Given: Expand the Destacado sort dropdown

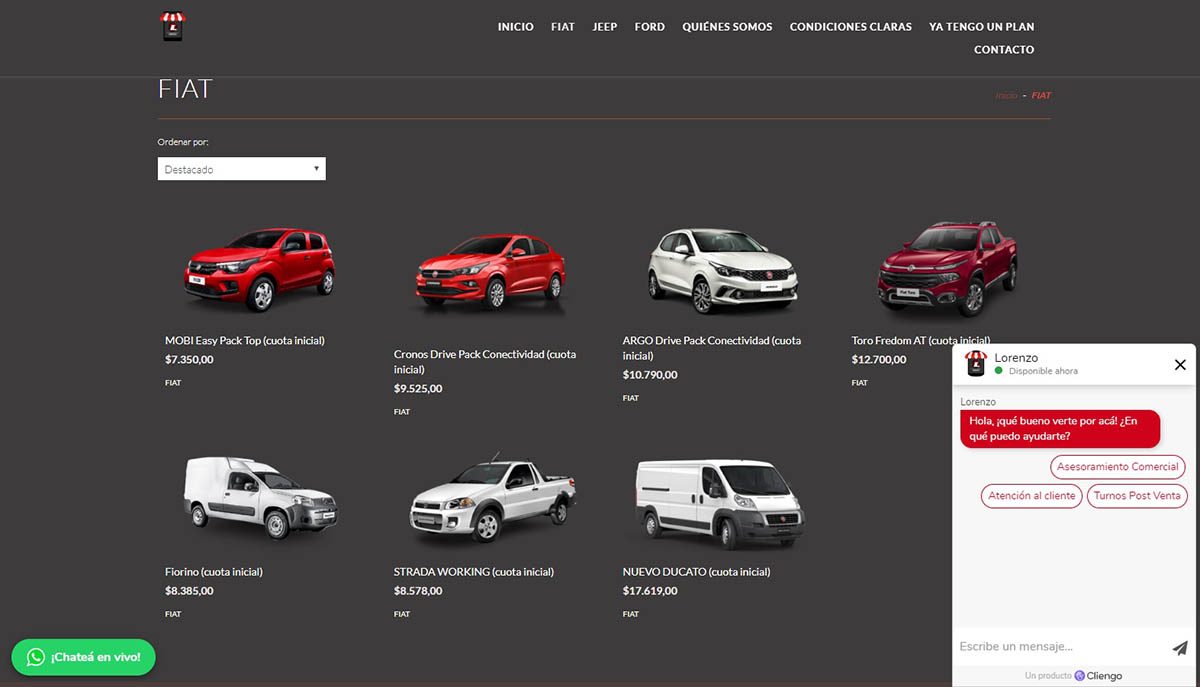Looking at the screenshot, I should click(x=241, y=169).
